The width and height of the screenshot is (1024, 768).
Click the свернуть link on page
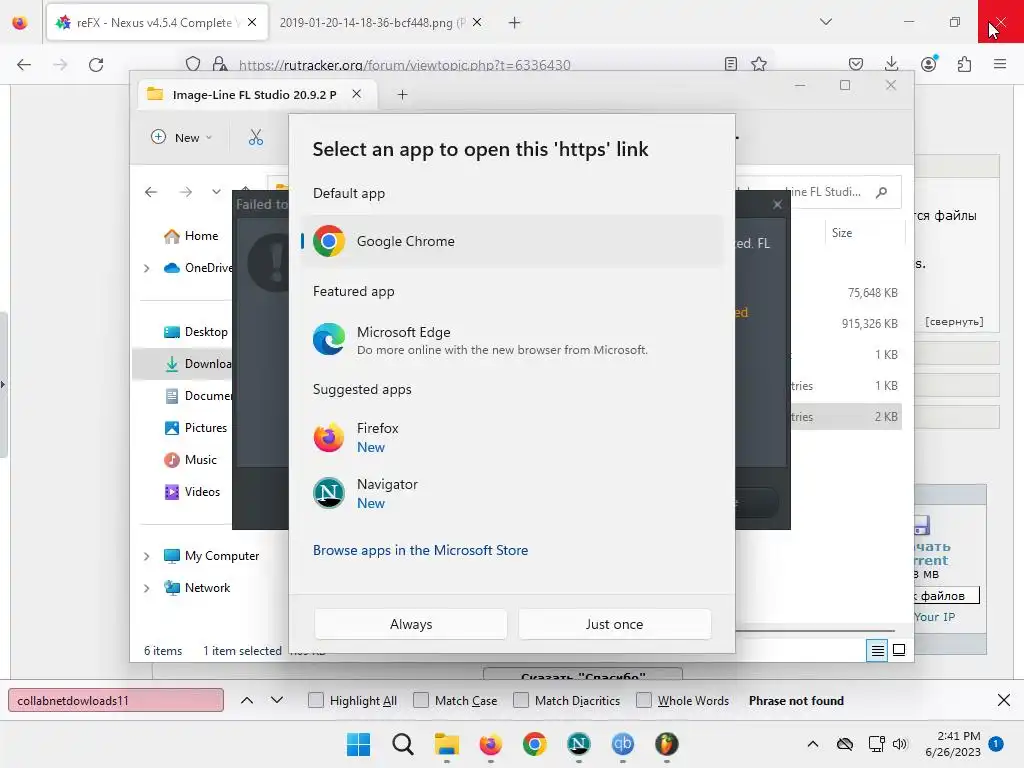tap(954, 321)
